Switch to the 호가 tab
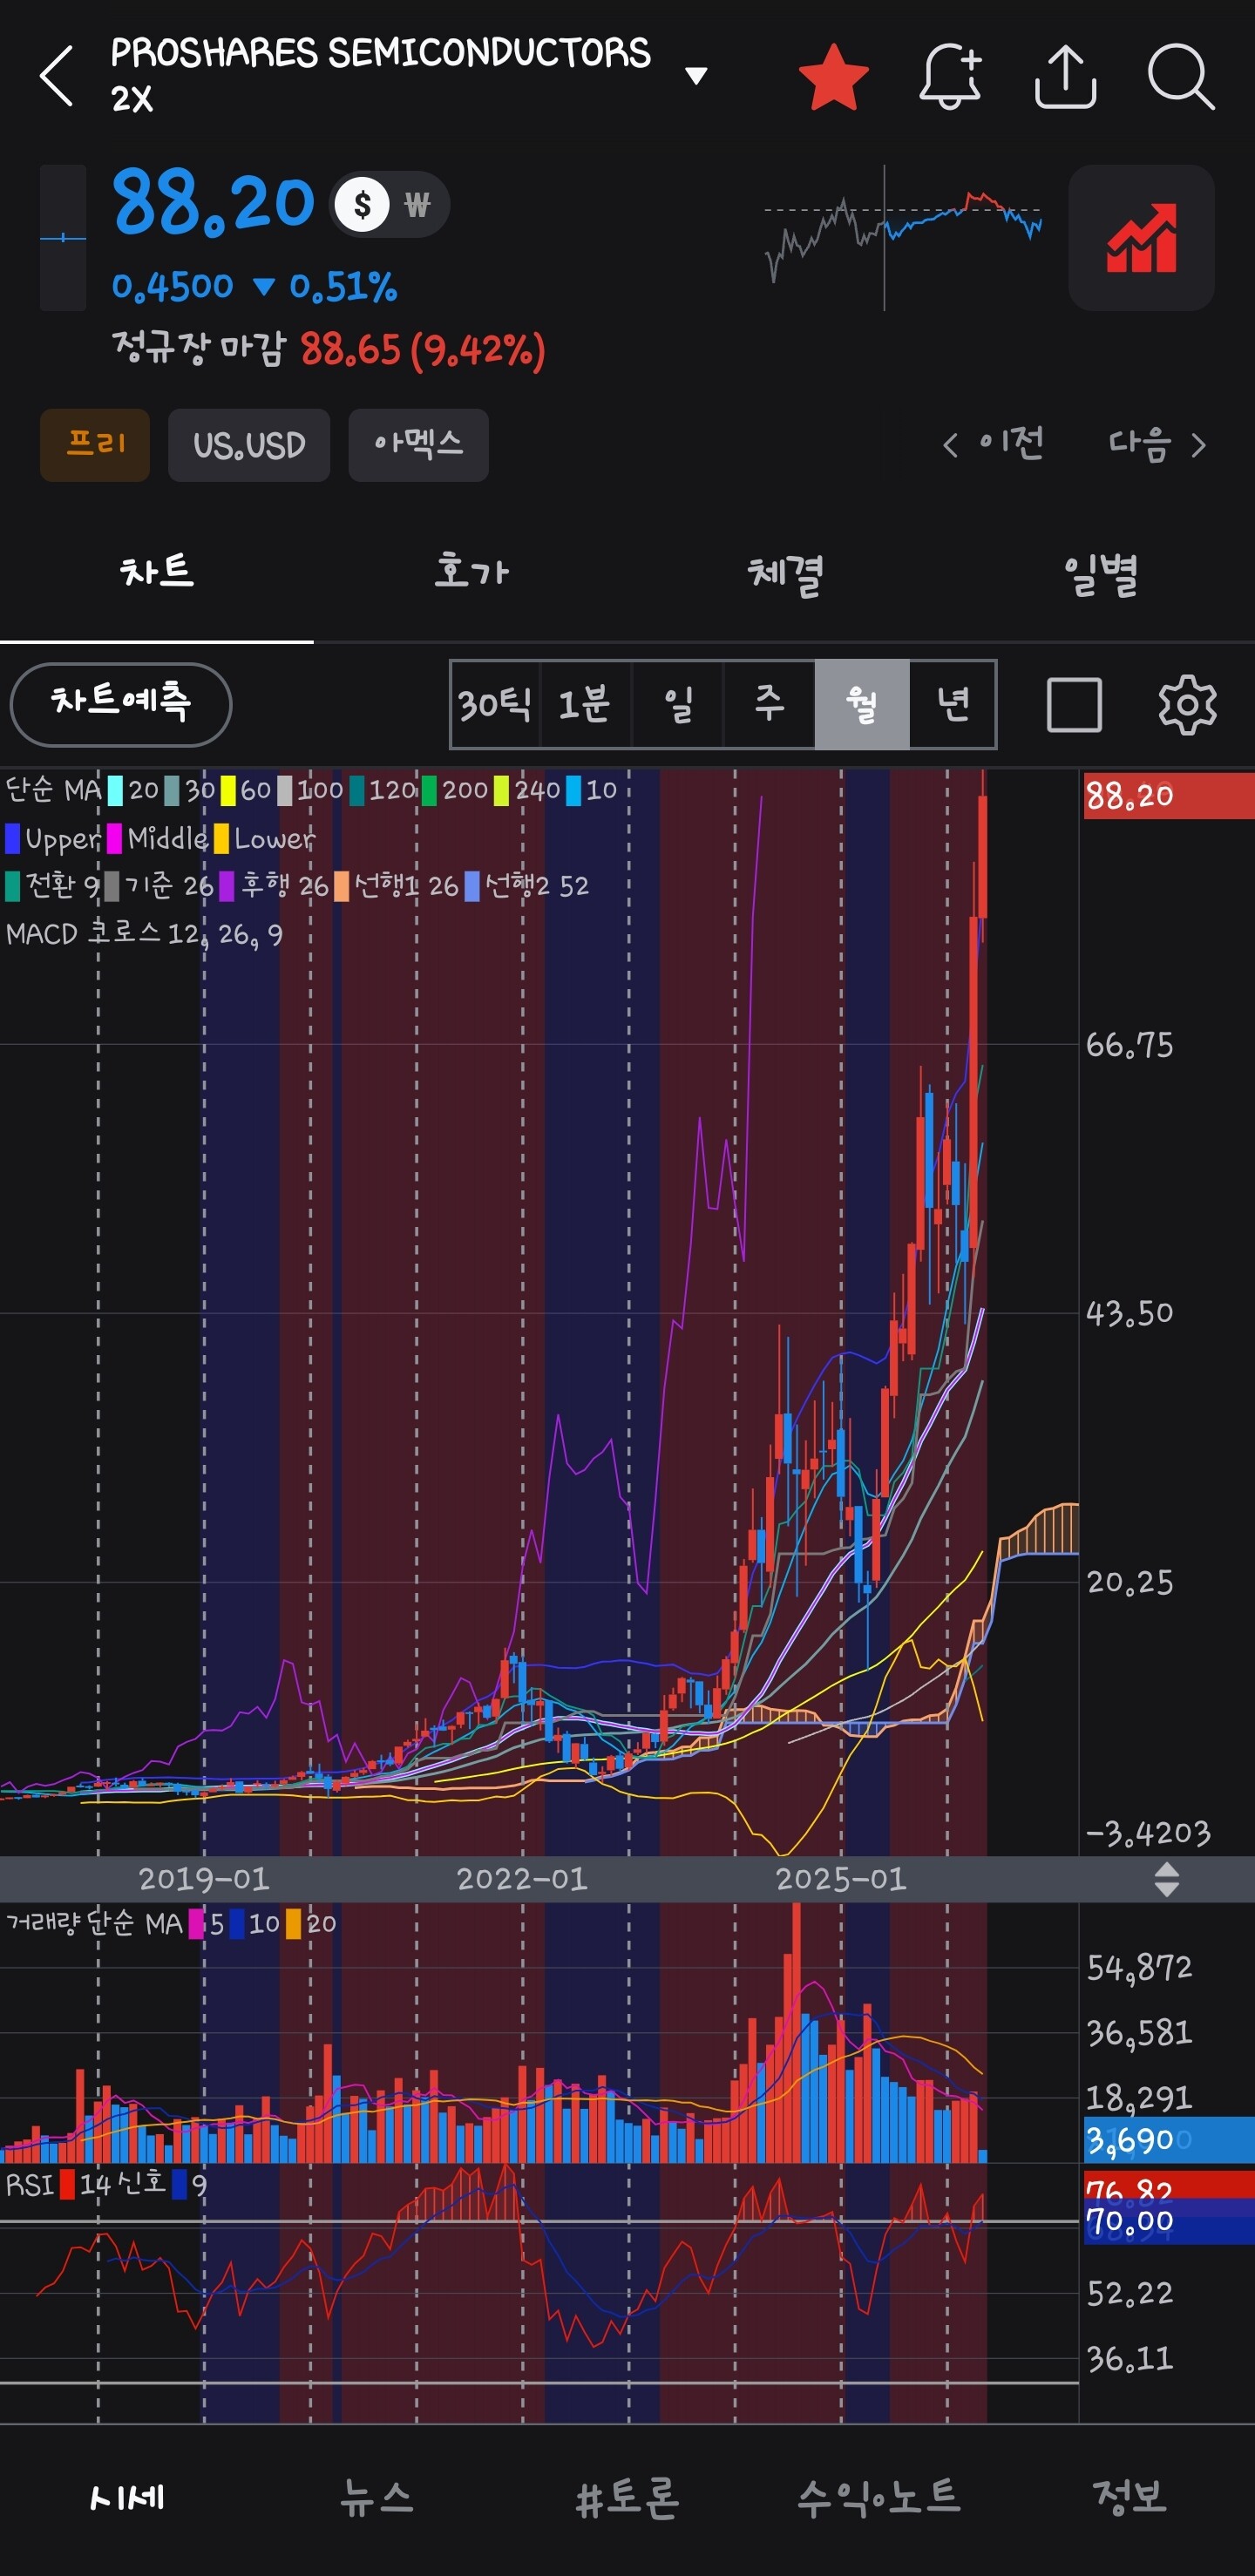Screen dimensions: 1255x2576 (471, 573)
